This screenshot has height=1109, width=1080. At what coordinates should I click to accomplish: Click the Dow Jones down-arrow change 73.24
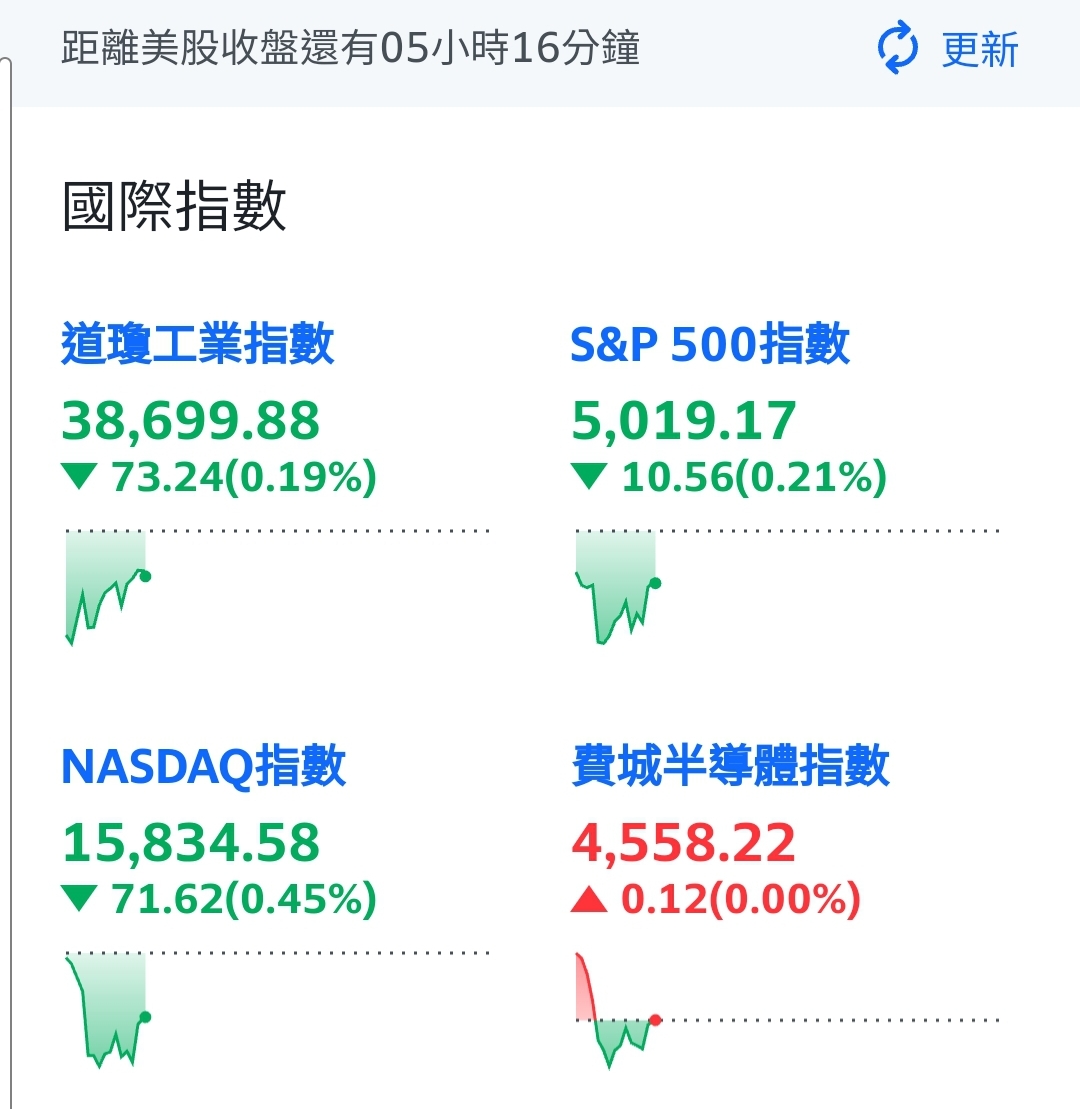click(219, 477)
